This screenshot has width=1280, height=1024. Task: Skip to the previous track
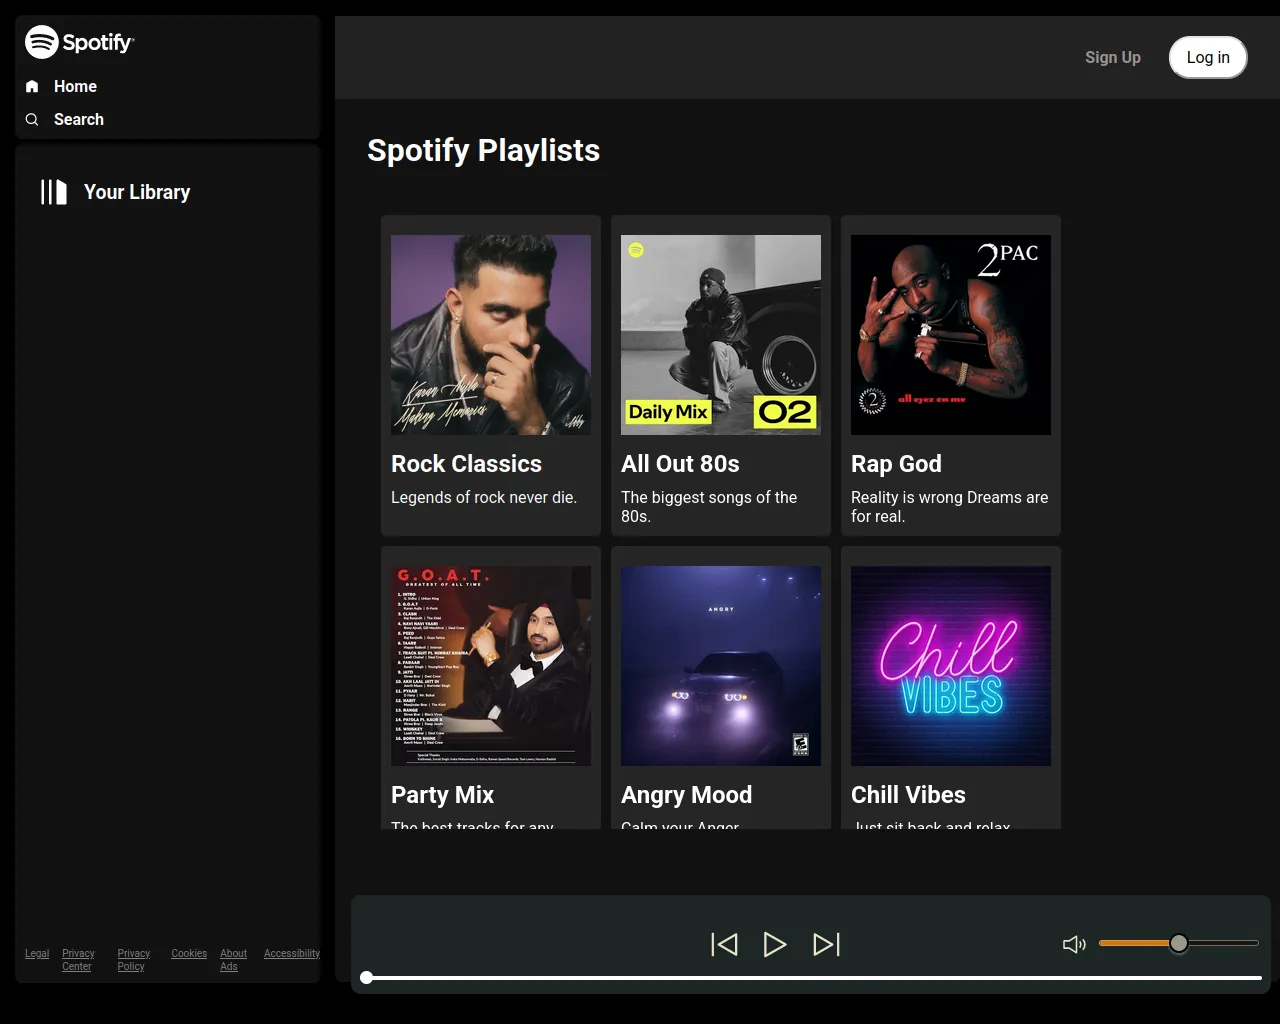coord(724,944)
